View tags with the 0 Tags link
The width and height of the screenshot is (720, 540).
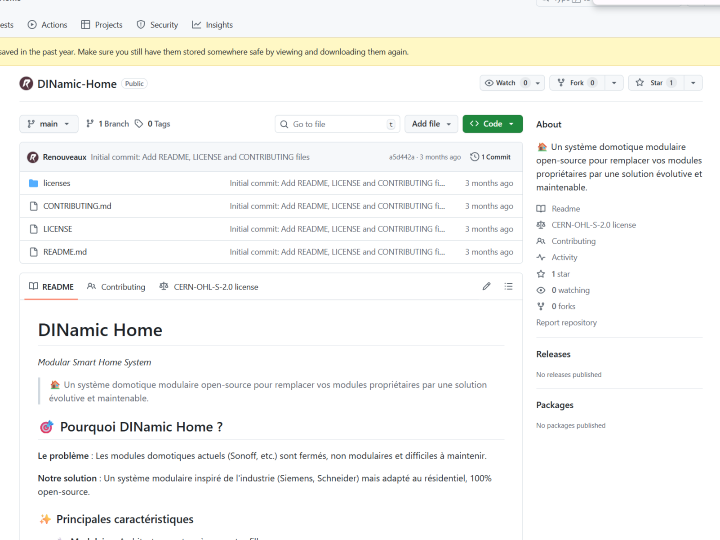(x=153, y=124)
